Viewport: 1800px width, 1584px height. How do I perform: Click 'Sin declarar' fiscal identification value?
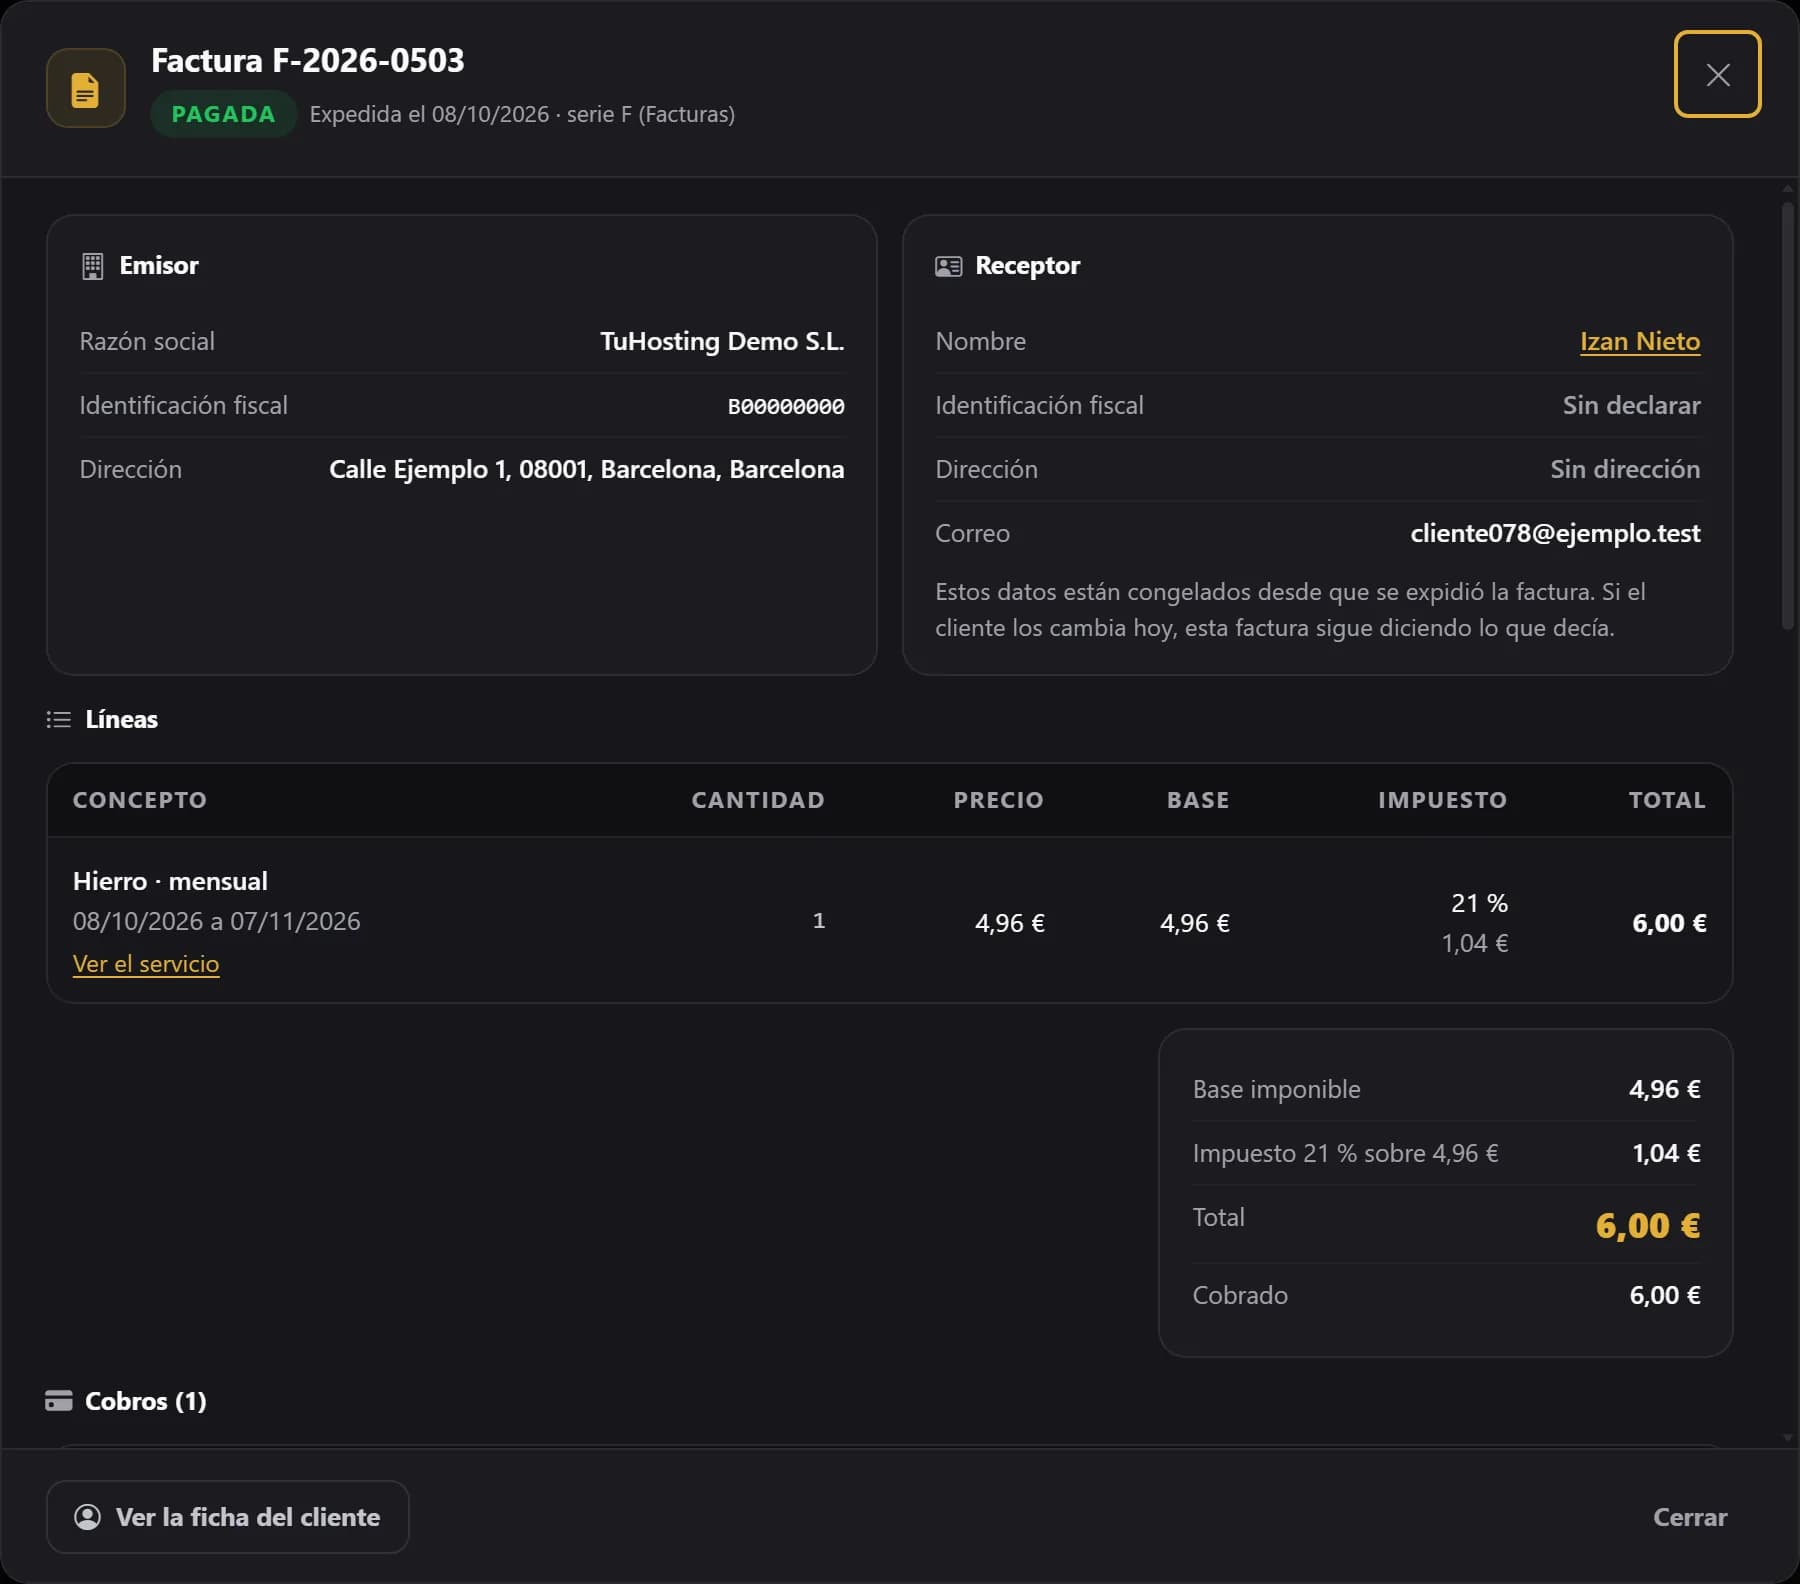(x=1631, y=405)
